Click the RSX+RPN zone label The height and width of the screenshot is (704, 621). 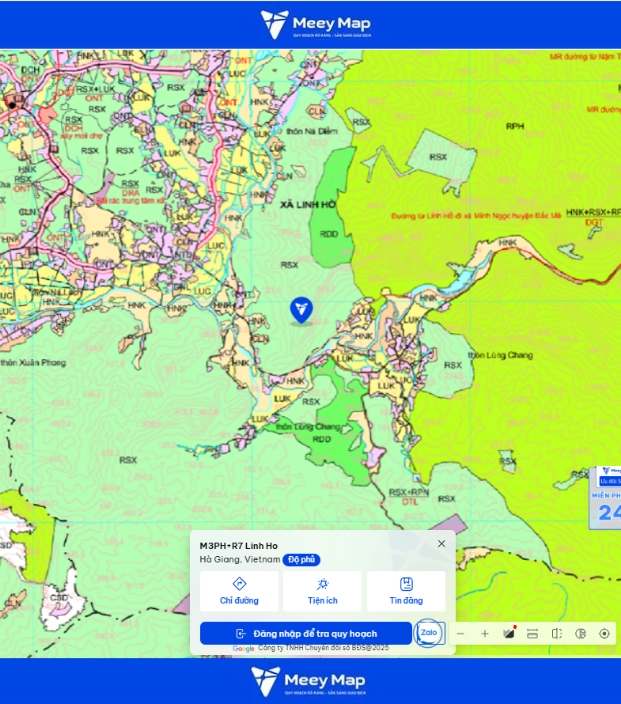409,492
